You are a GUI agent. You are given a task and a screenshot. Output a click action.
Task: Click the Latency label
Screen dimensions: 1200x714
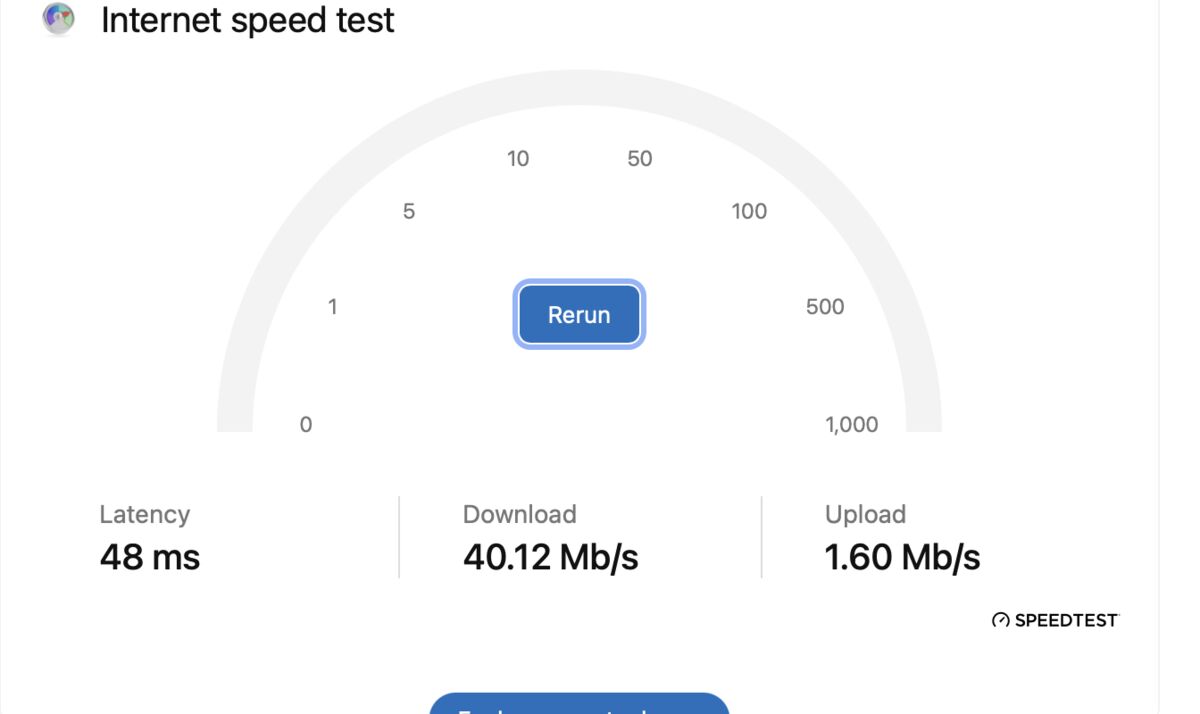coord(145,514)
